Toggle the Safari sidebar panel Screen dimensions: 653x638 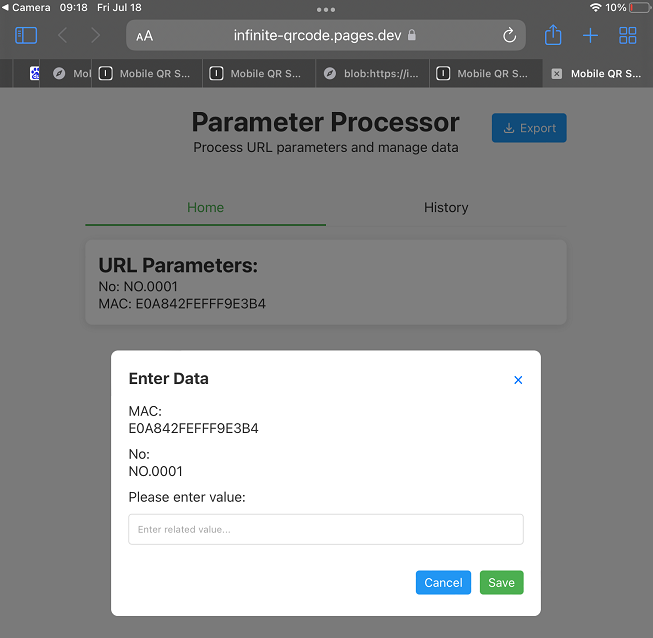[26, 36]
